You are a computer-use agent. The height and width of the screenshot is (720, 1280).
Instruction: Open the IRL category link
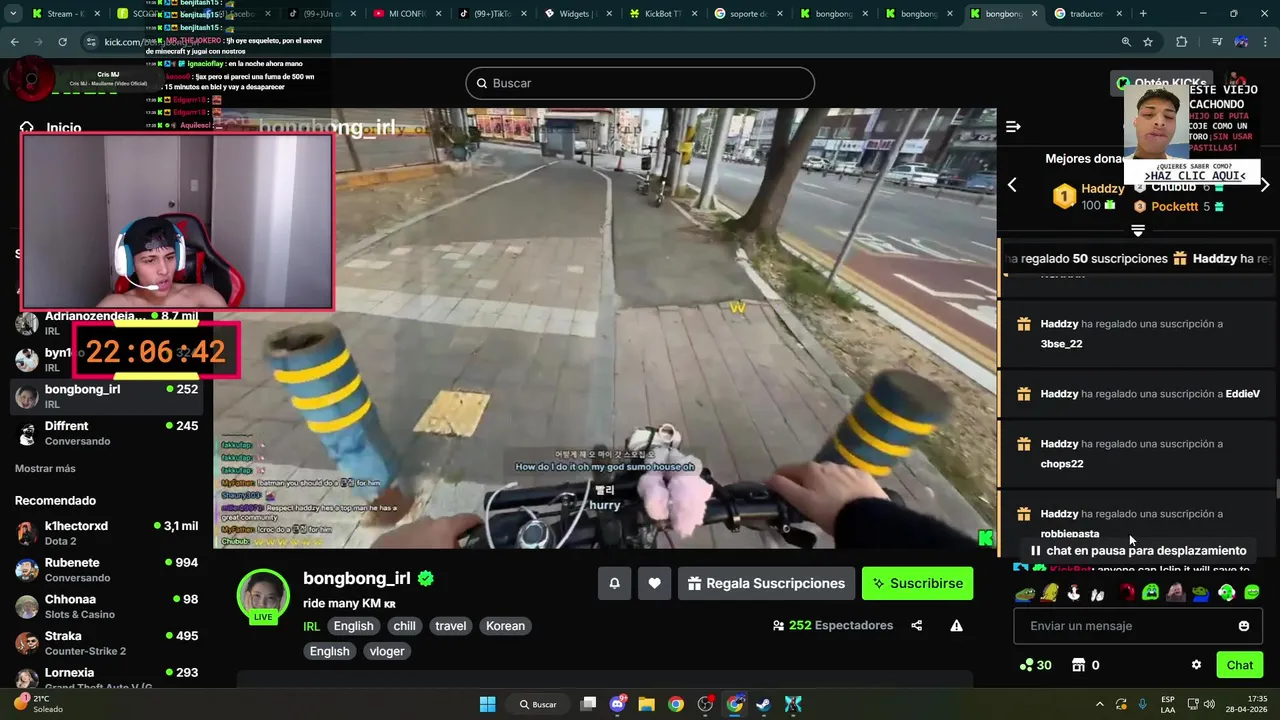312,627
